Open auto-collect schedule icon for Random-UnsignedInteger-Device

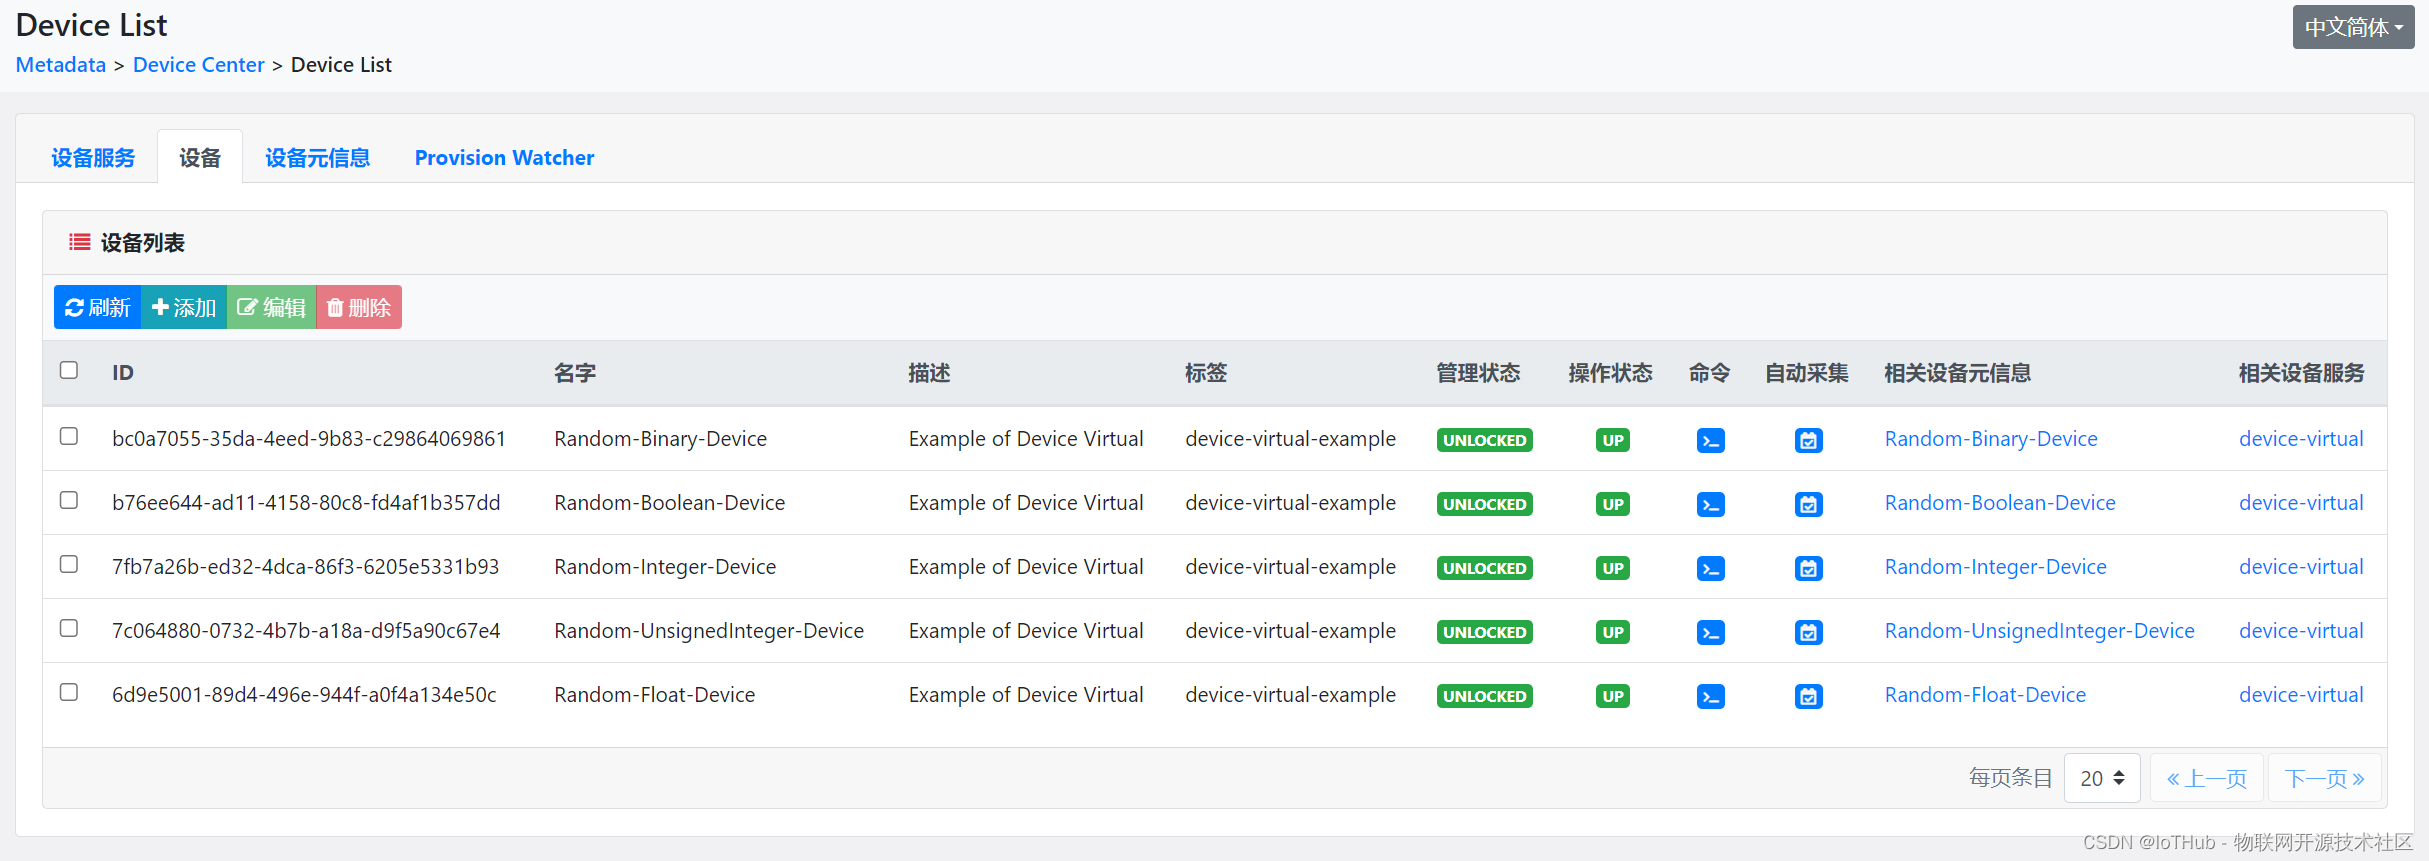[1808, 632]
